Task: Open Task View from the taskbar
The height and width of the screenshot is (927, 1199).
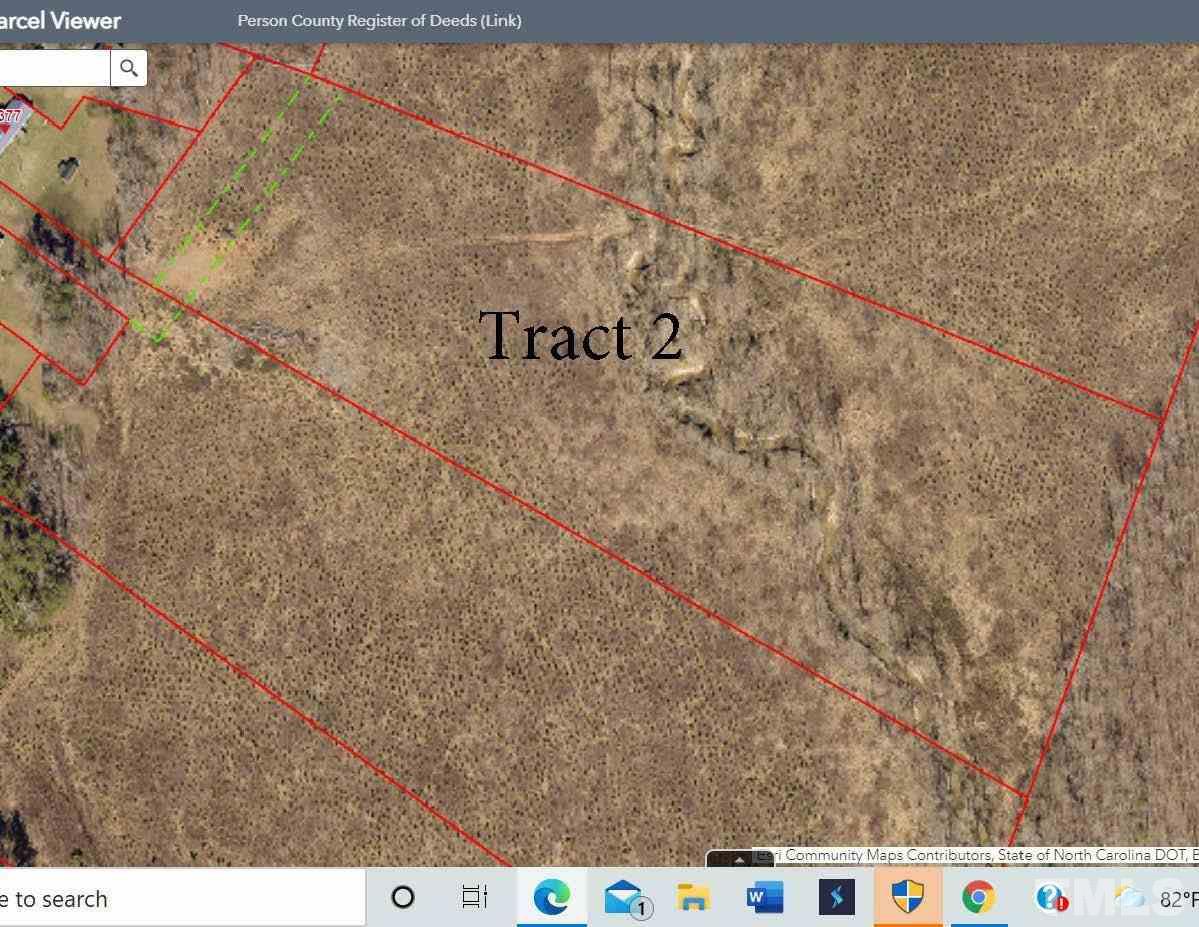Action: (x=475, y=897)
